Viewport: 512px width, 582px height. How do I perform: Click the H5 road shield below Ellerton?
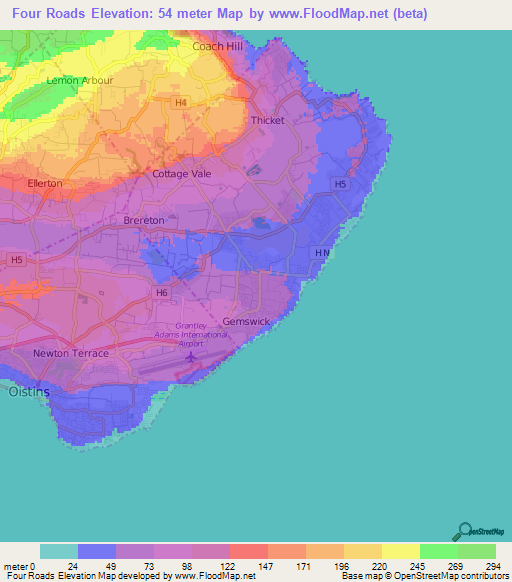coord(17,259)
